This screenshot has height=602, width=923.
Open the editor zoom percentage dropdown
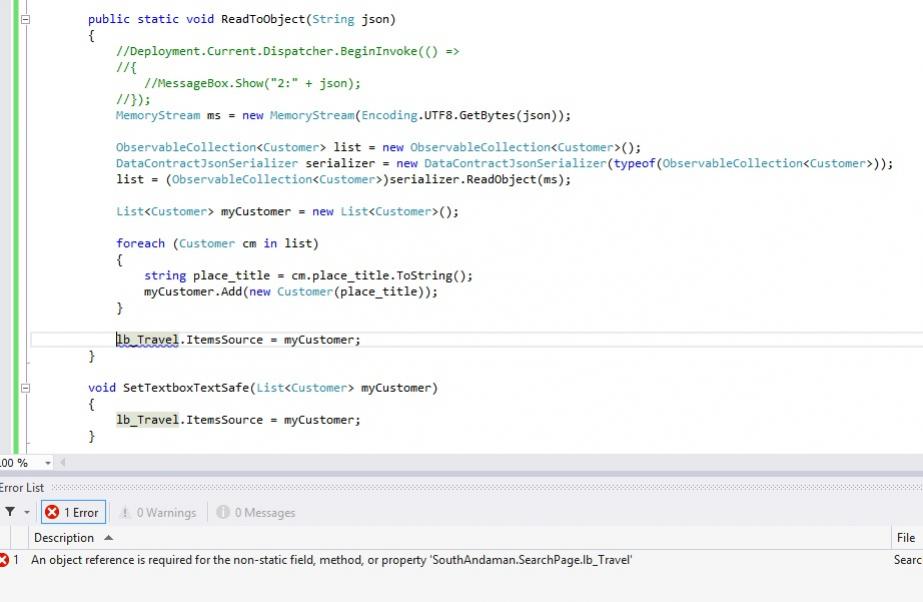[48, 463]
